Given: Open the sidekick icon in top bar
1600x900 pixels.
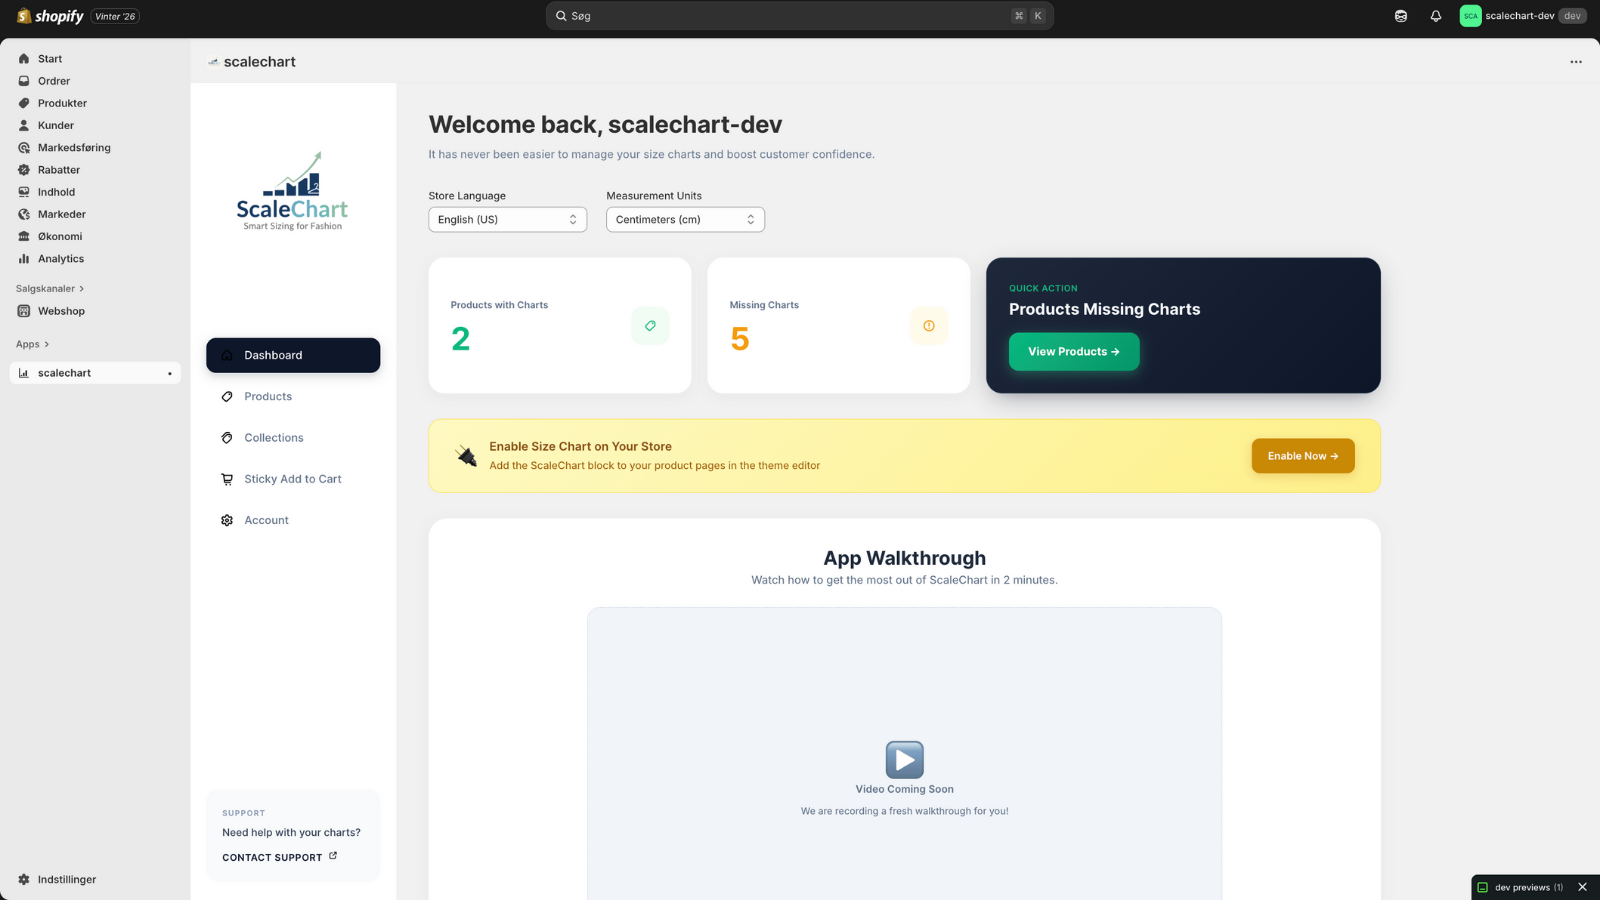Looking at the screenshot, I should point(1401,16).
